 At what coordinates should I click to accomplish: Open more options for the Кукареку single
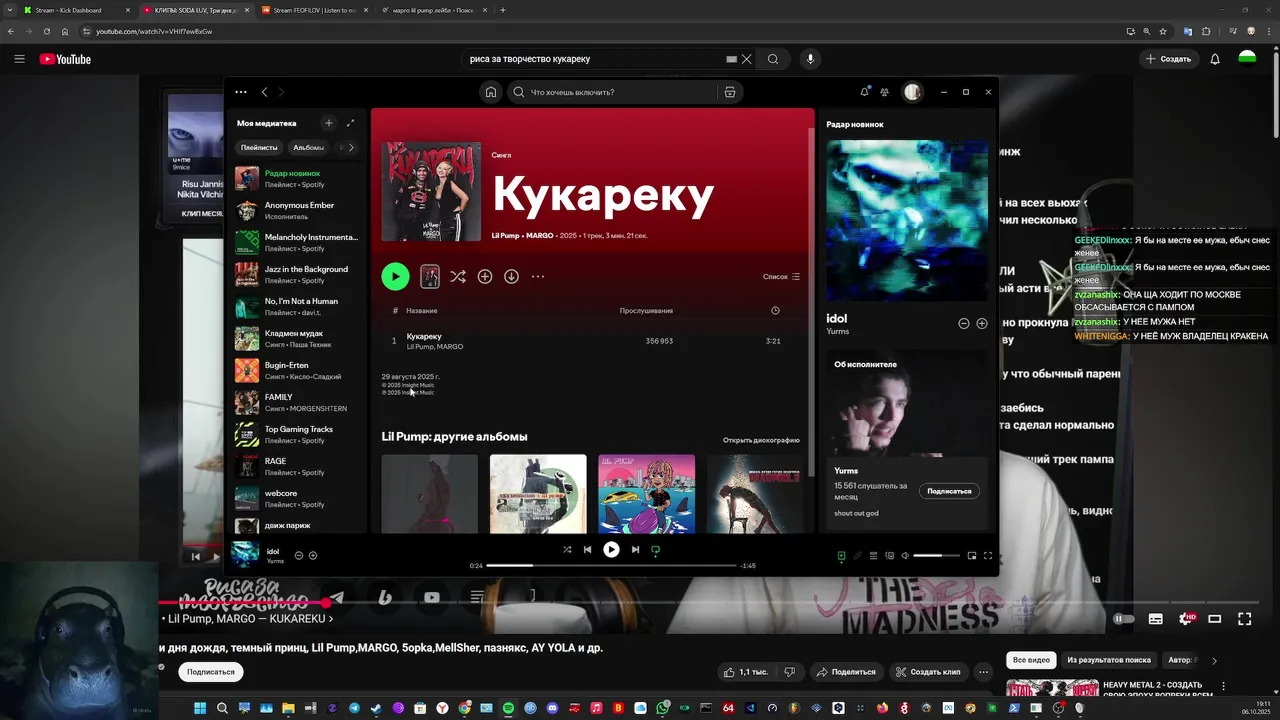point(538,276)
